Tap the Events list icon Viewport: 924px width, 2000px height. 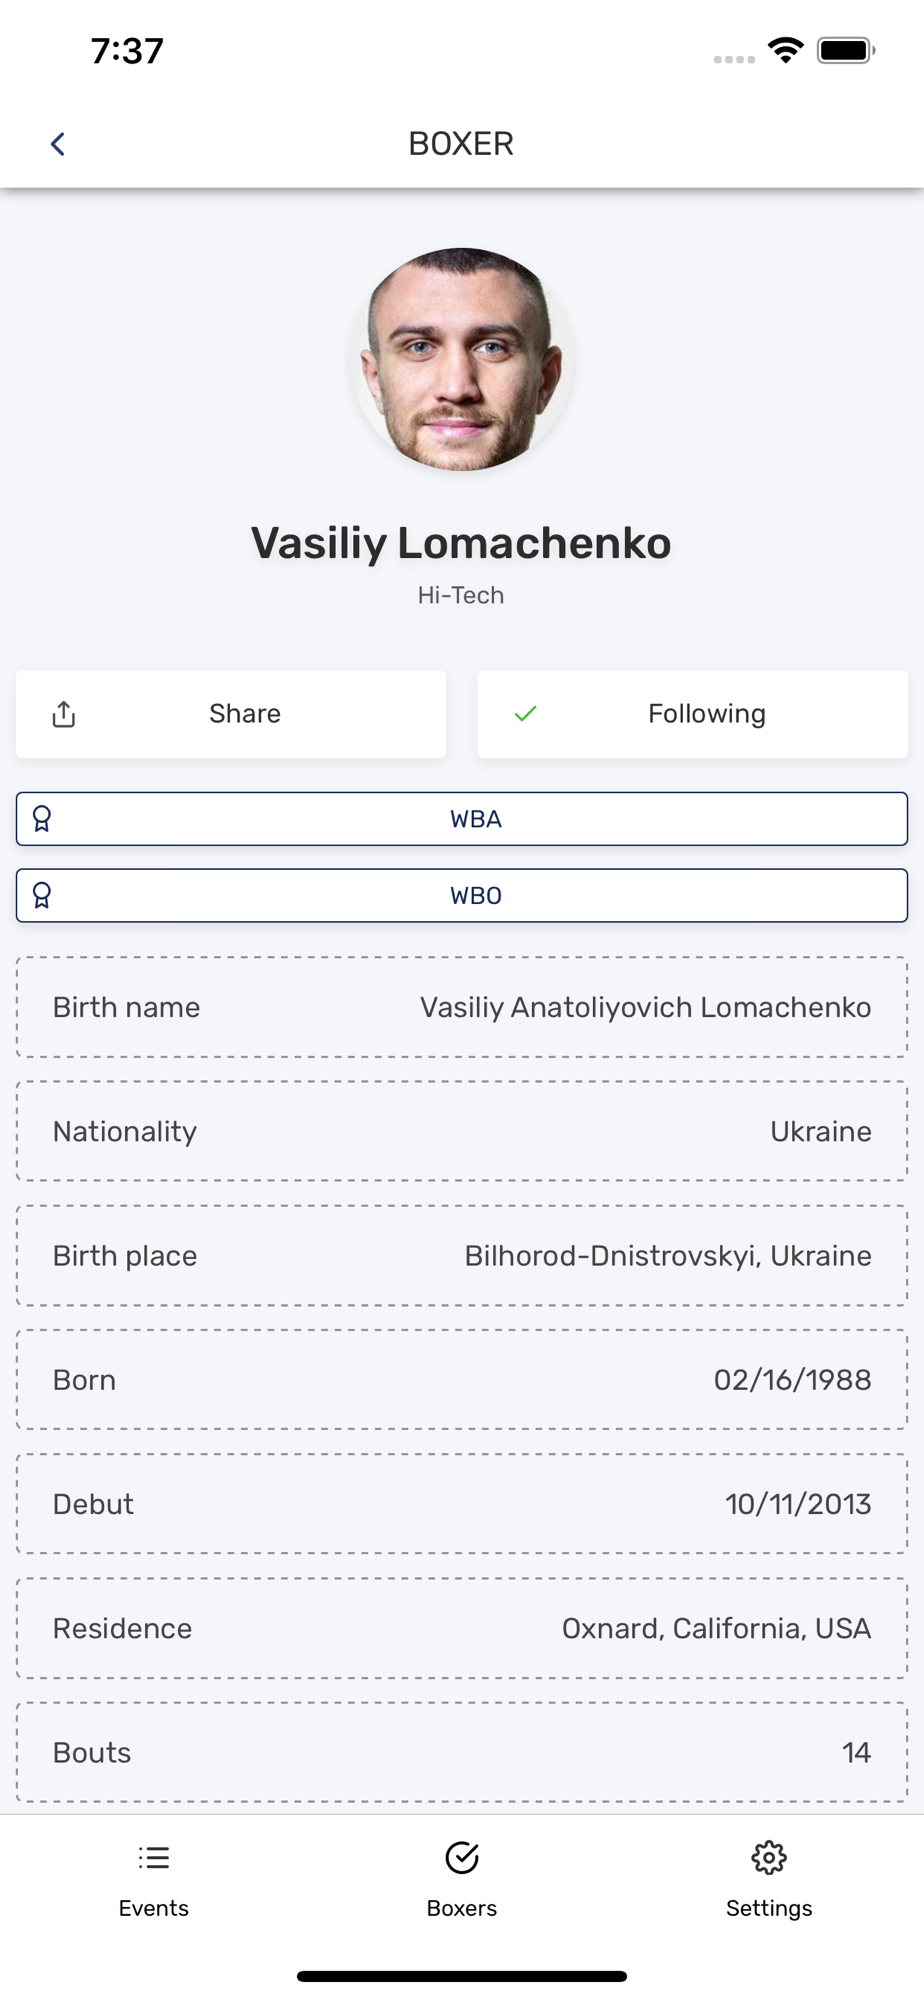click(x=154, y=1858)
